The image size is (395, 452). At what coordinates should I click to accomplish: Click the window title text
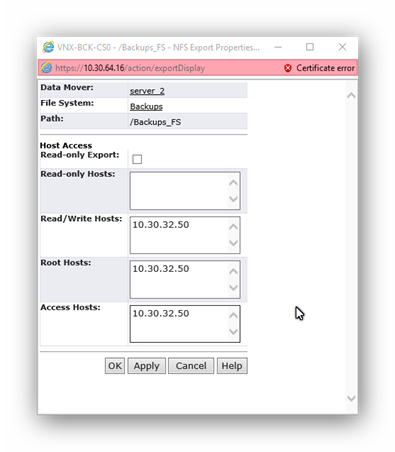158,47
